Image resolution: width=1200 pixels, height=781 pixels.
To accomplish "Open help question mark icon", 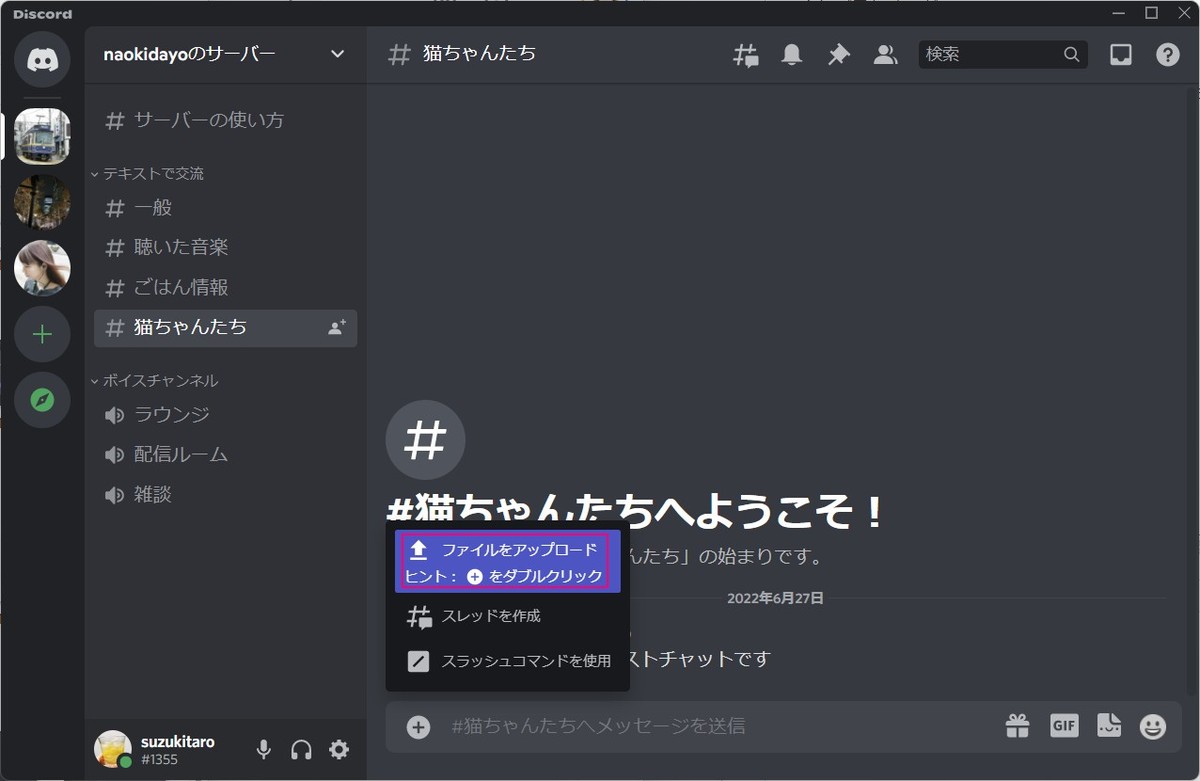I will (x=1168, y=55).
